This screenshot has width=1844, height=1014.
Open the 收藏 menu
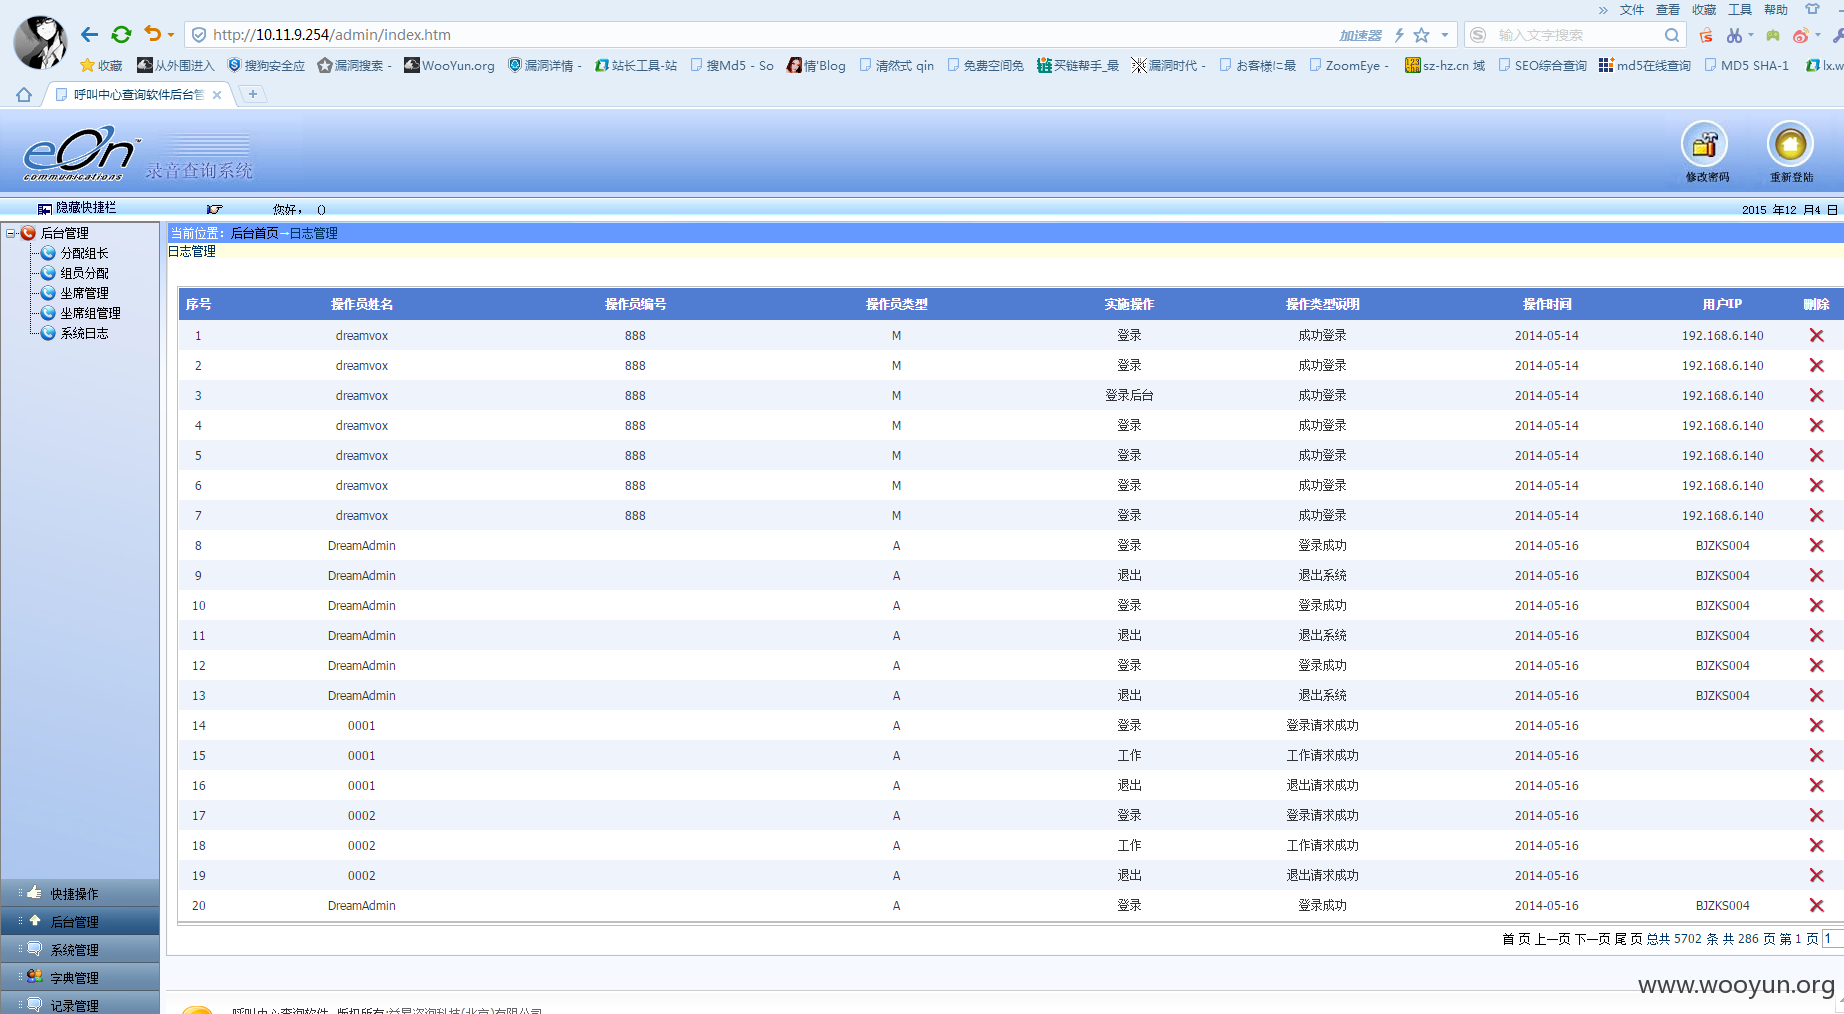[x=1704, y=10]
